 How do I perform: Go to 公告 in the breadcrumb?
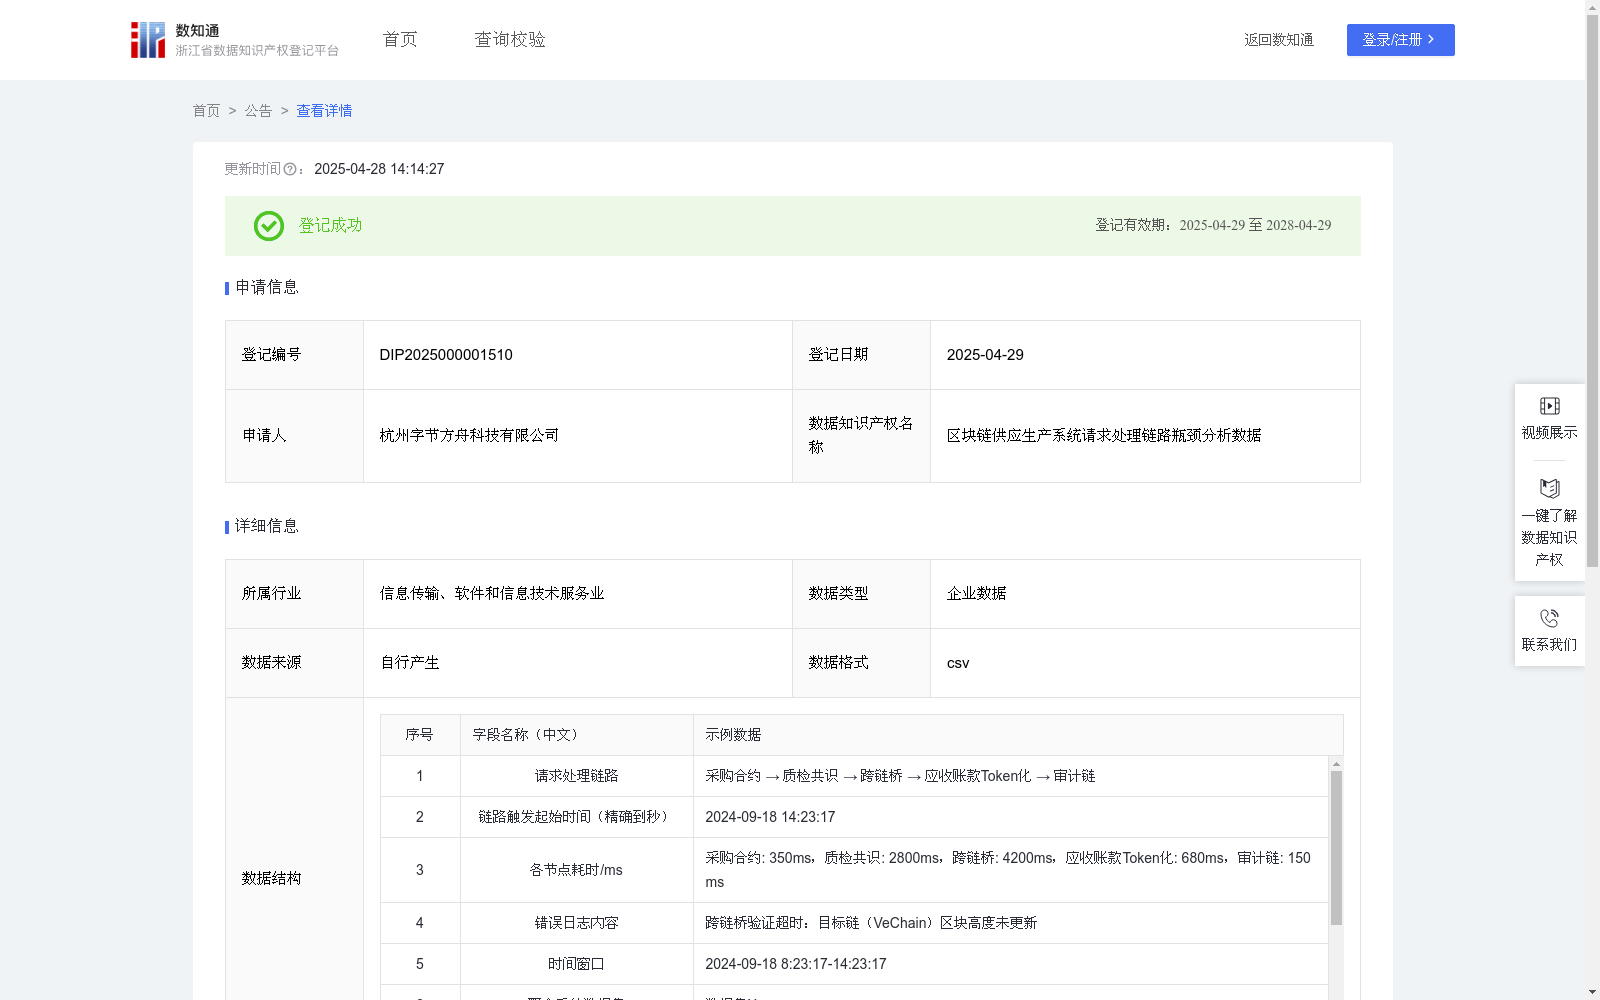click(x=258, y=111)
